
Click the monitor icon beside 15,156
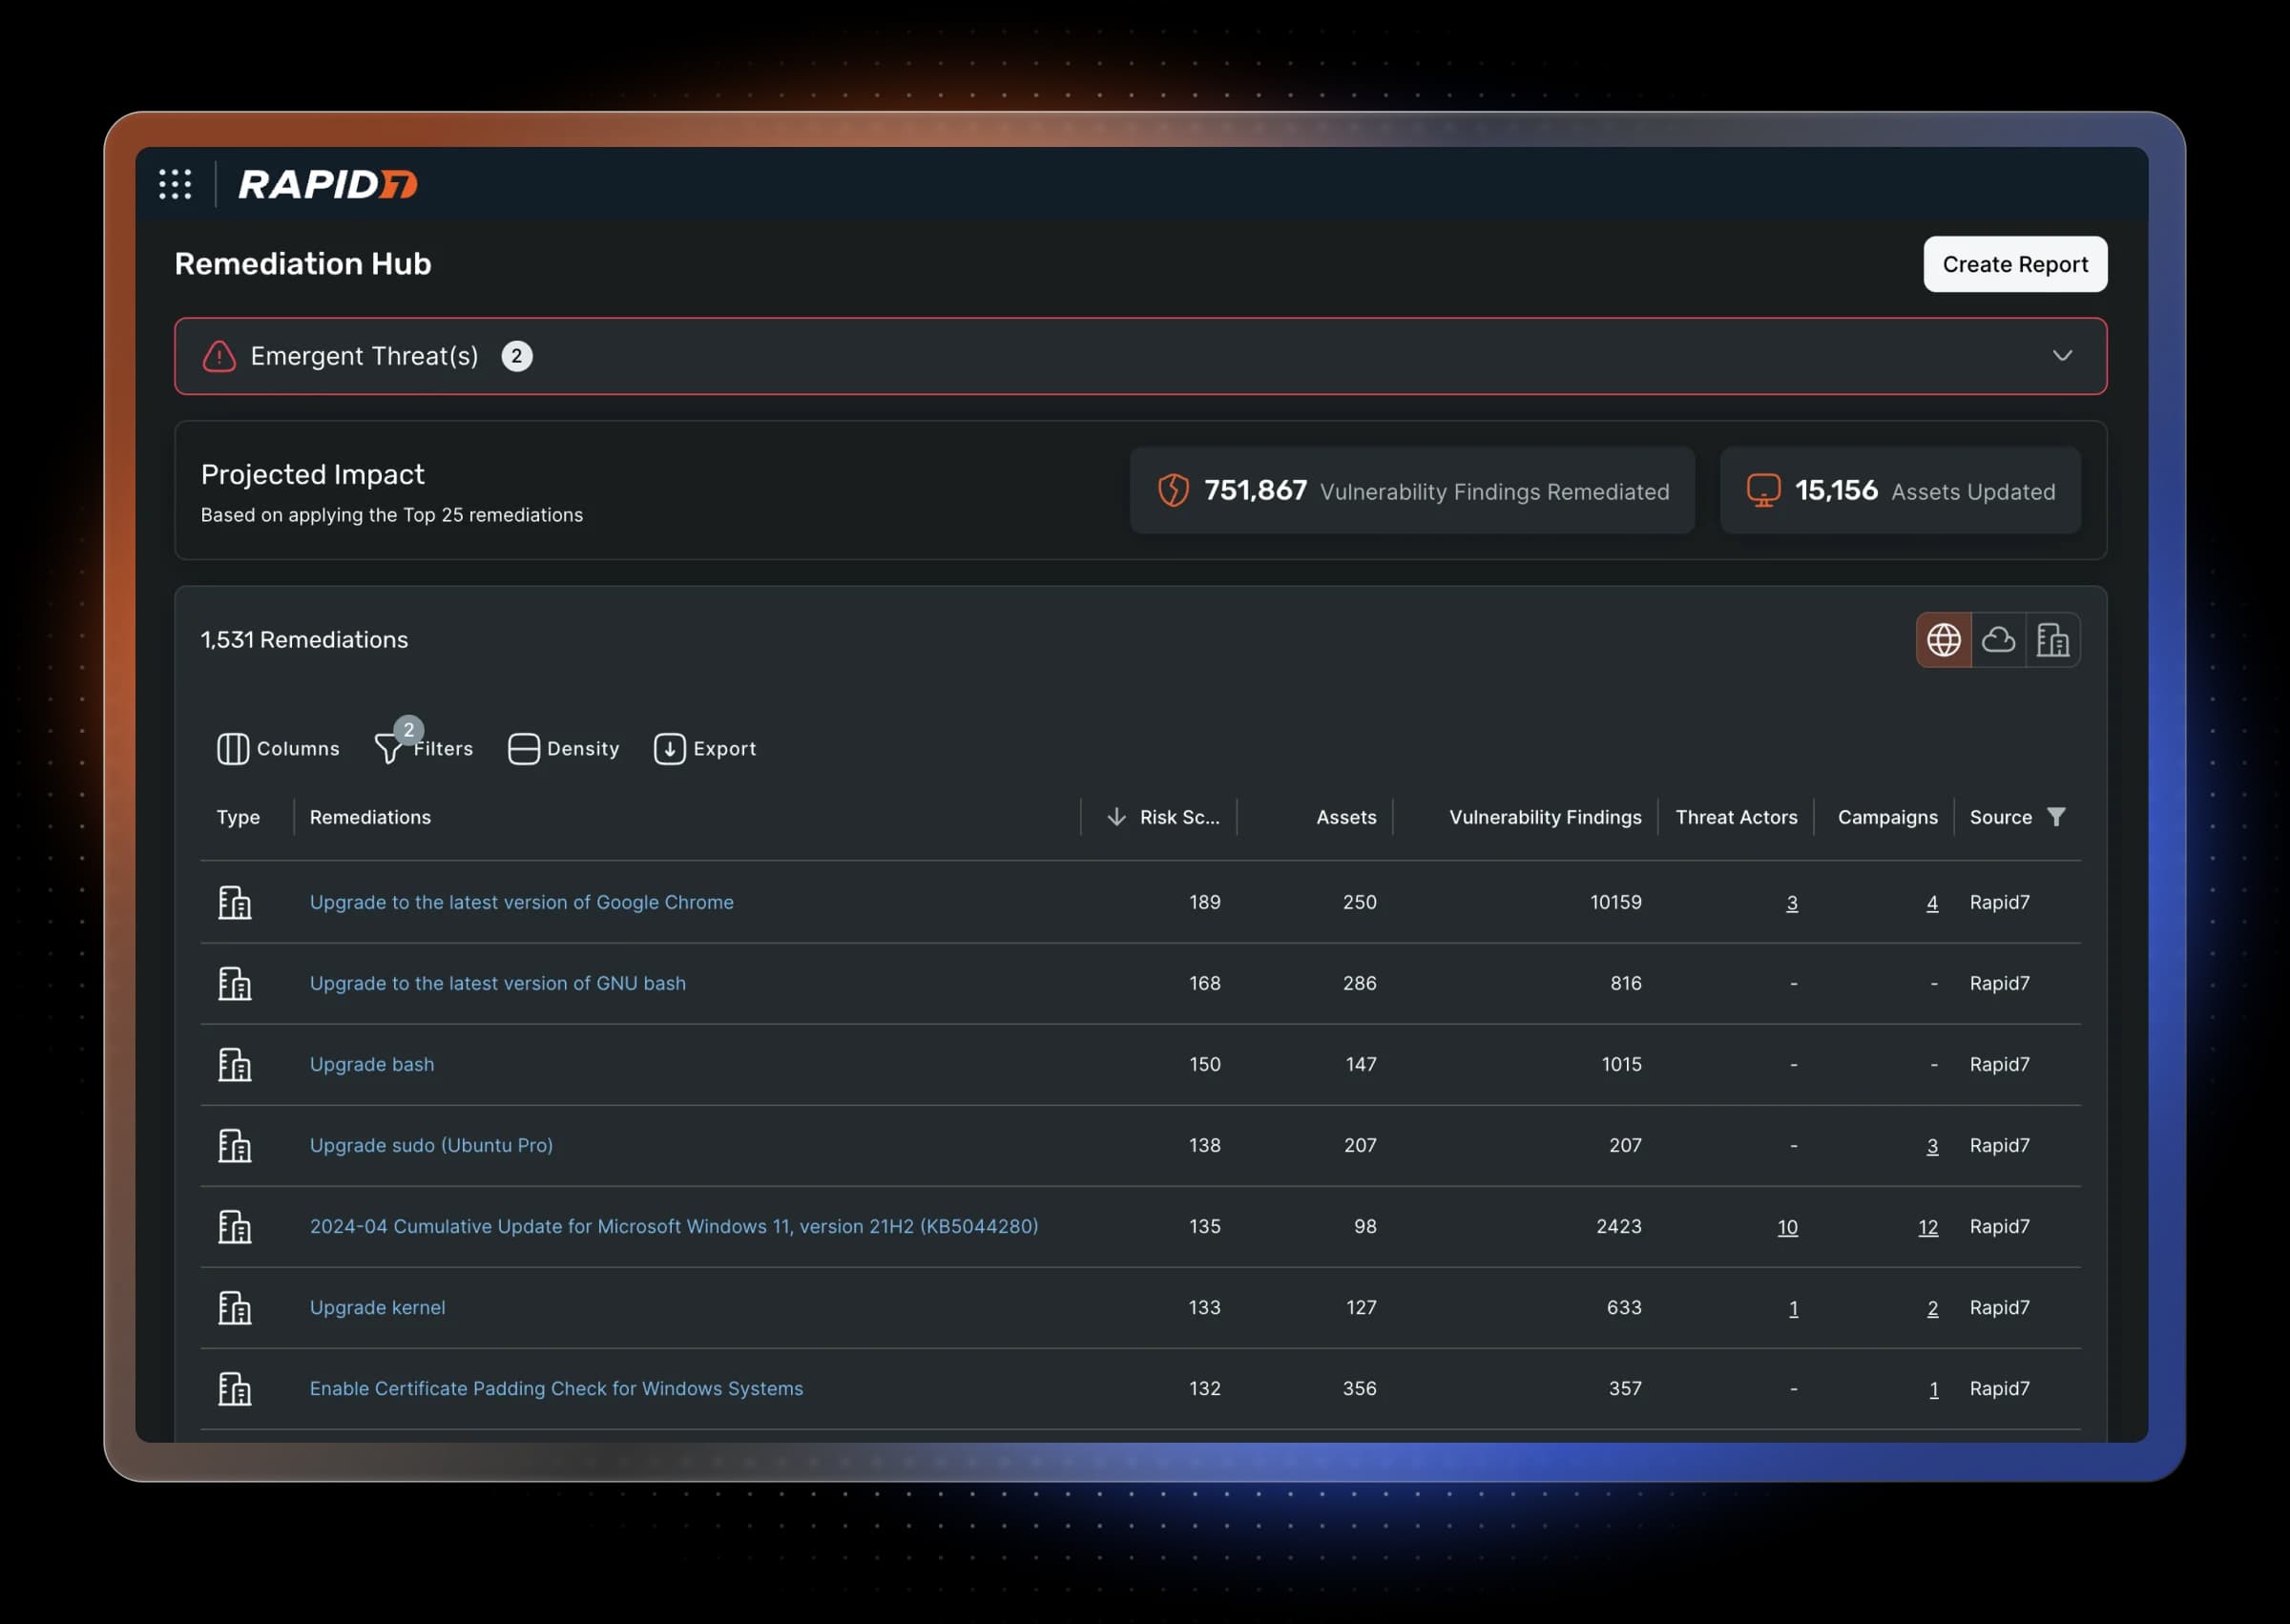[1763, 490]
